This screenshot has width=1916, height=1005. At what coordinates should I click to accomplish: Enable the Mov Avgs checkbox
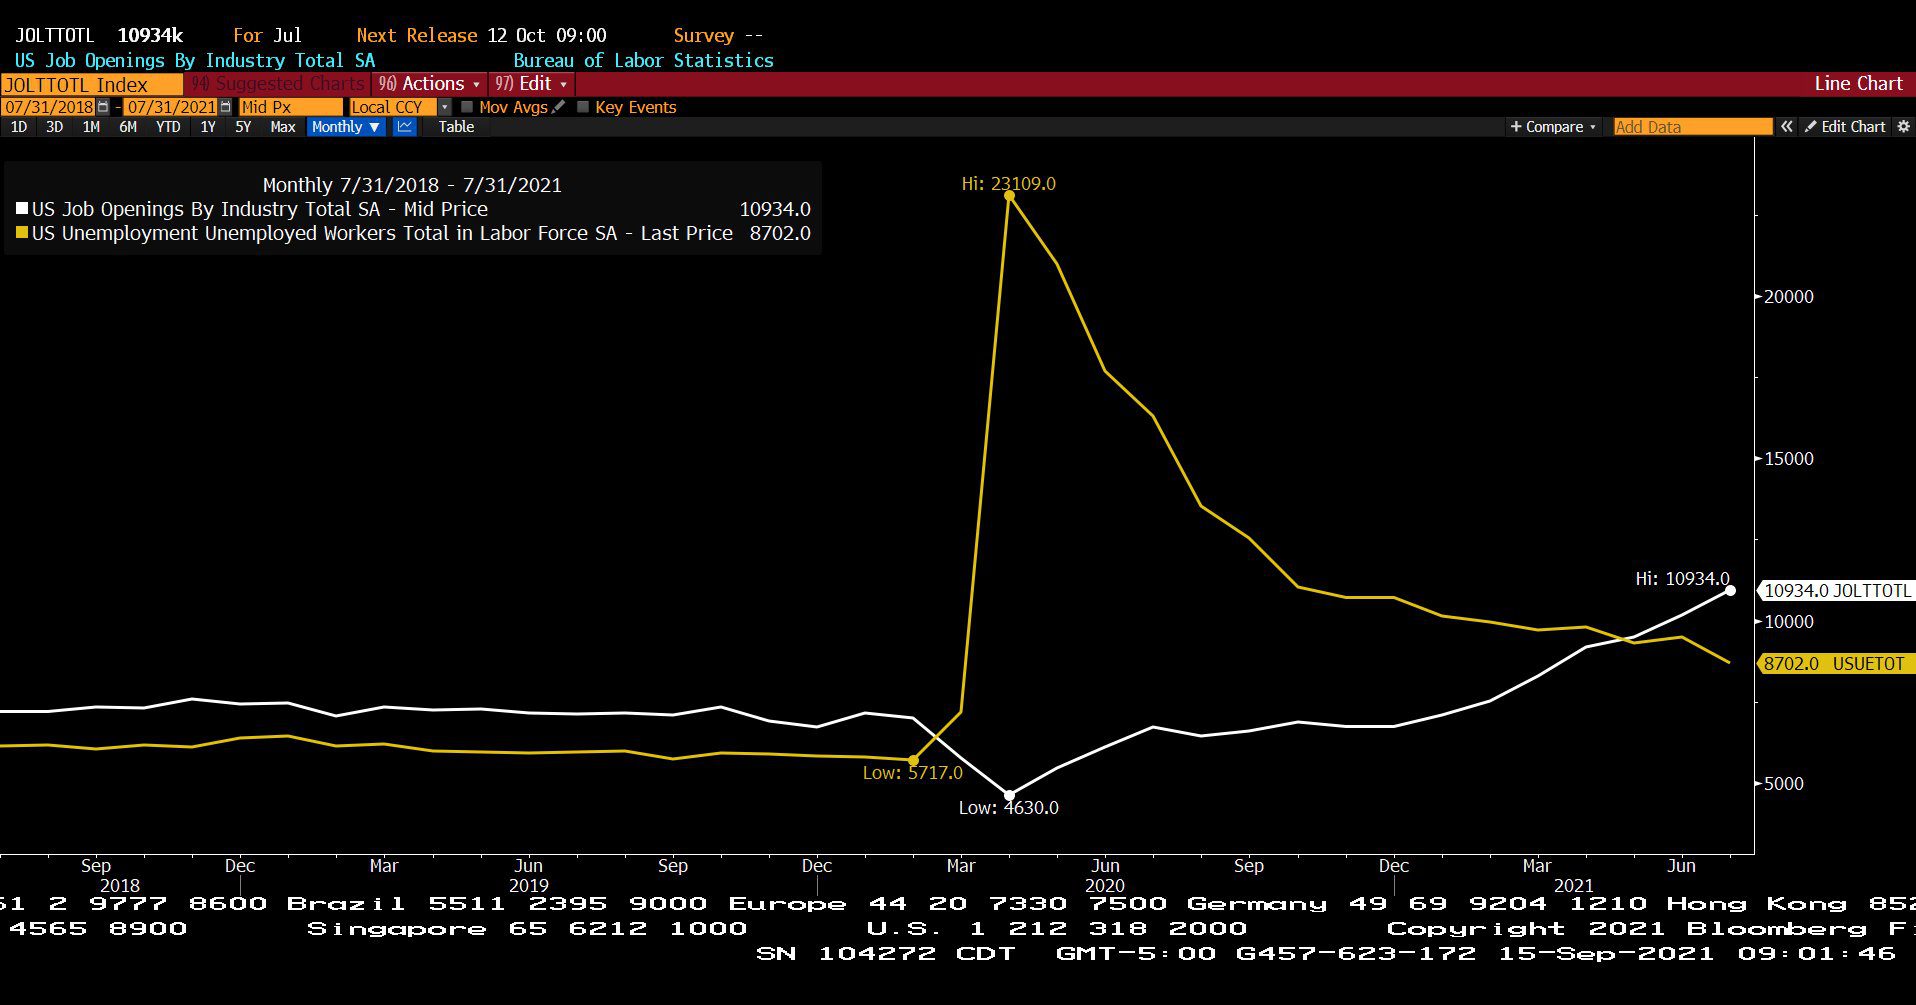point(467,107)
